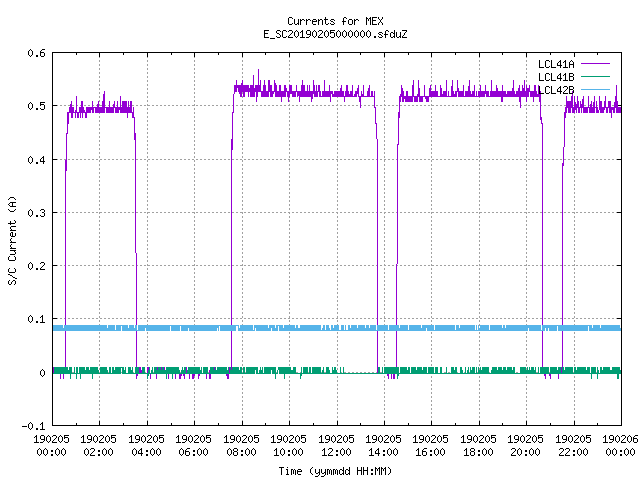The image size is (640, 480).
Task: Click the '190205 14:00' x-axis tick label
Action: click(x=383, y=446)
